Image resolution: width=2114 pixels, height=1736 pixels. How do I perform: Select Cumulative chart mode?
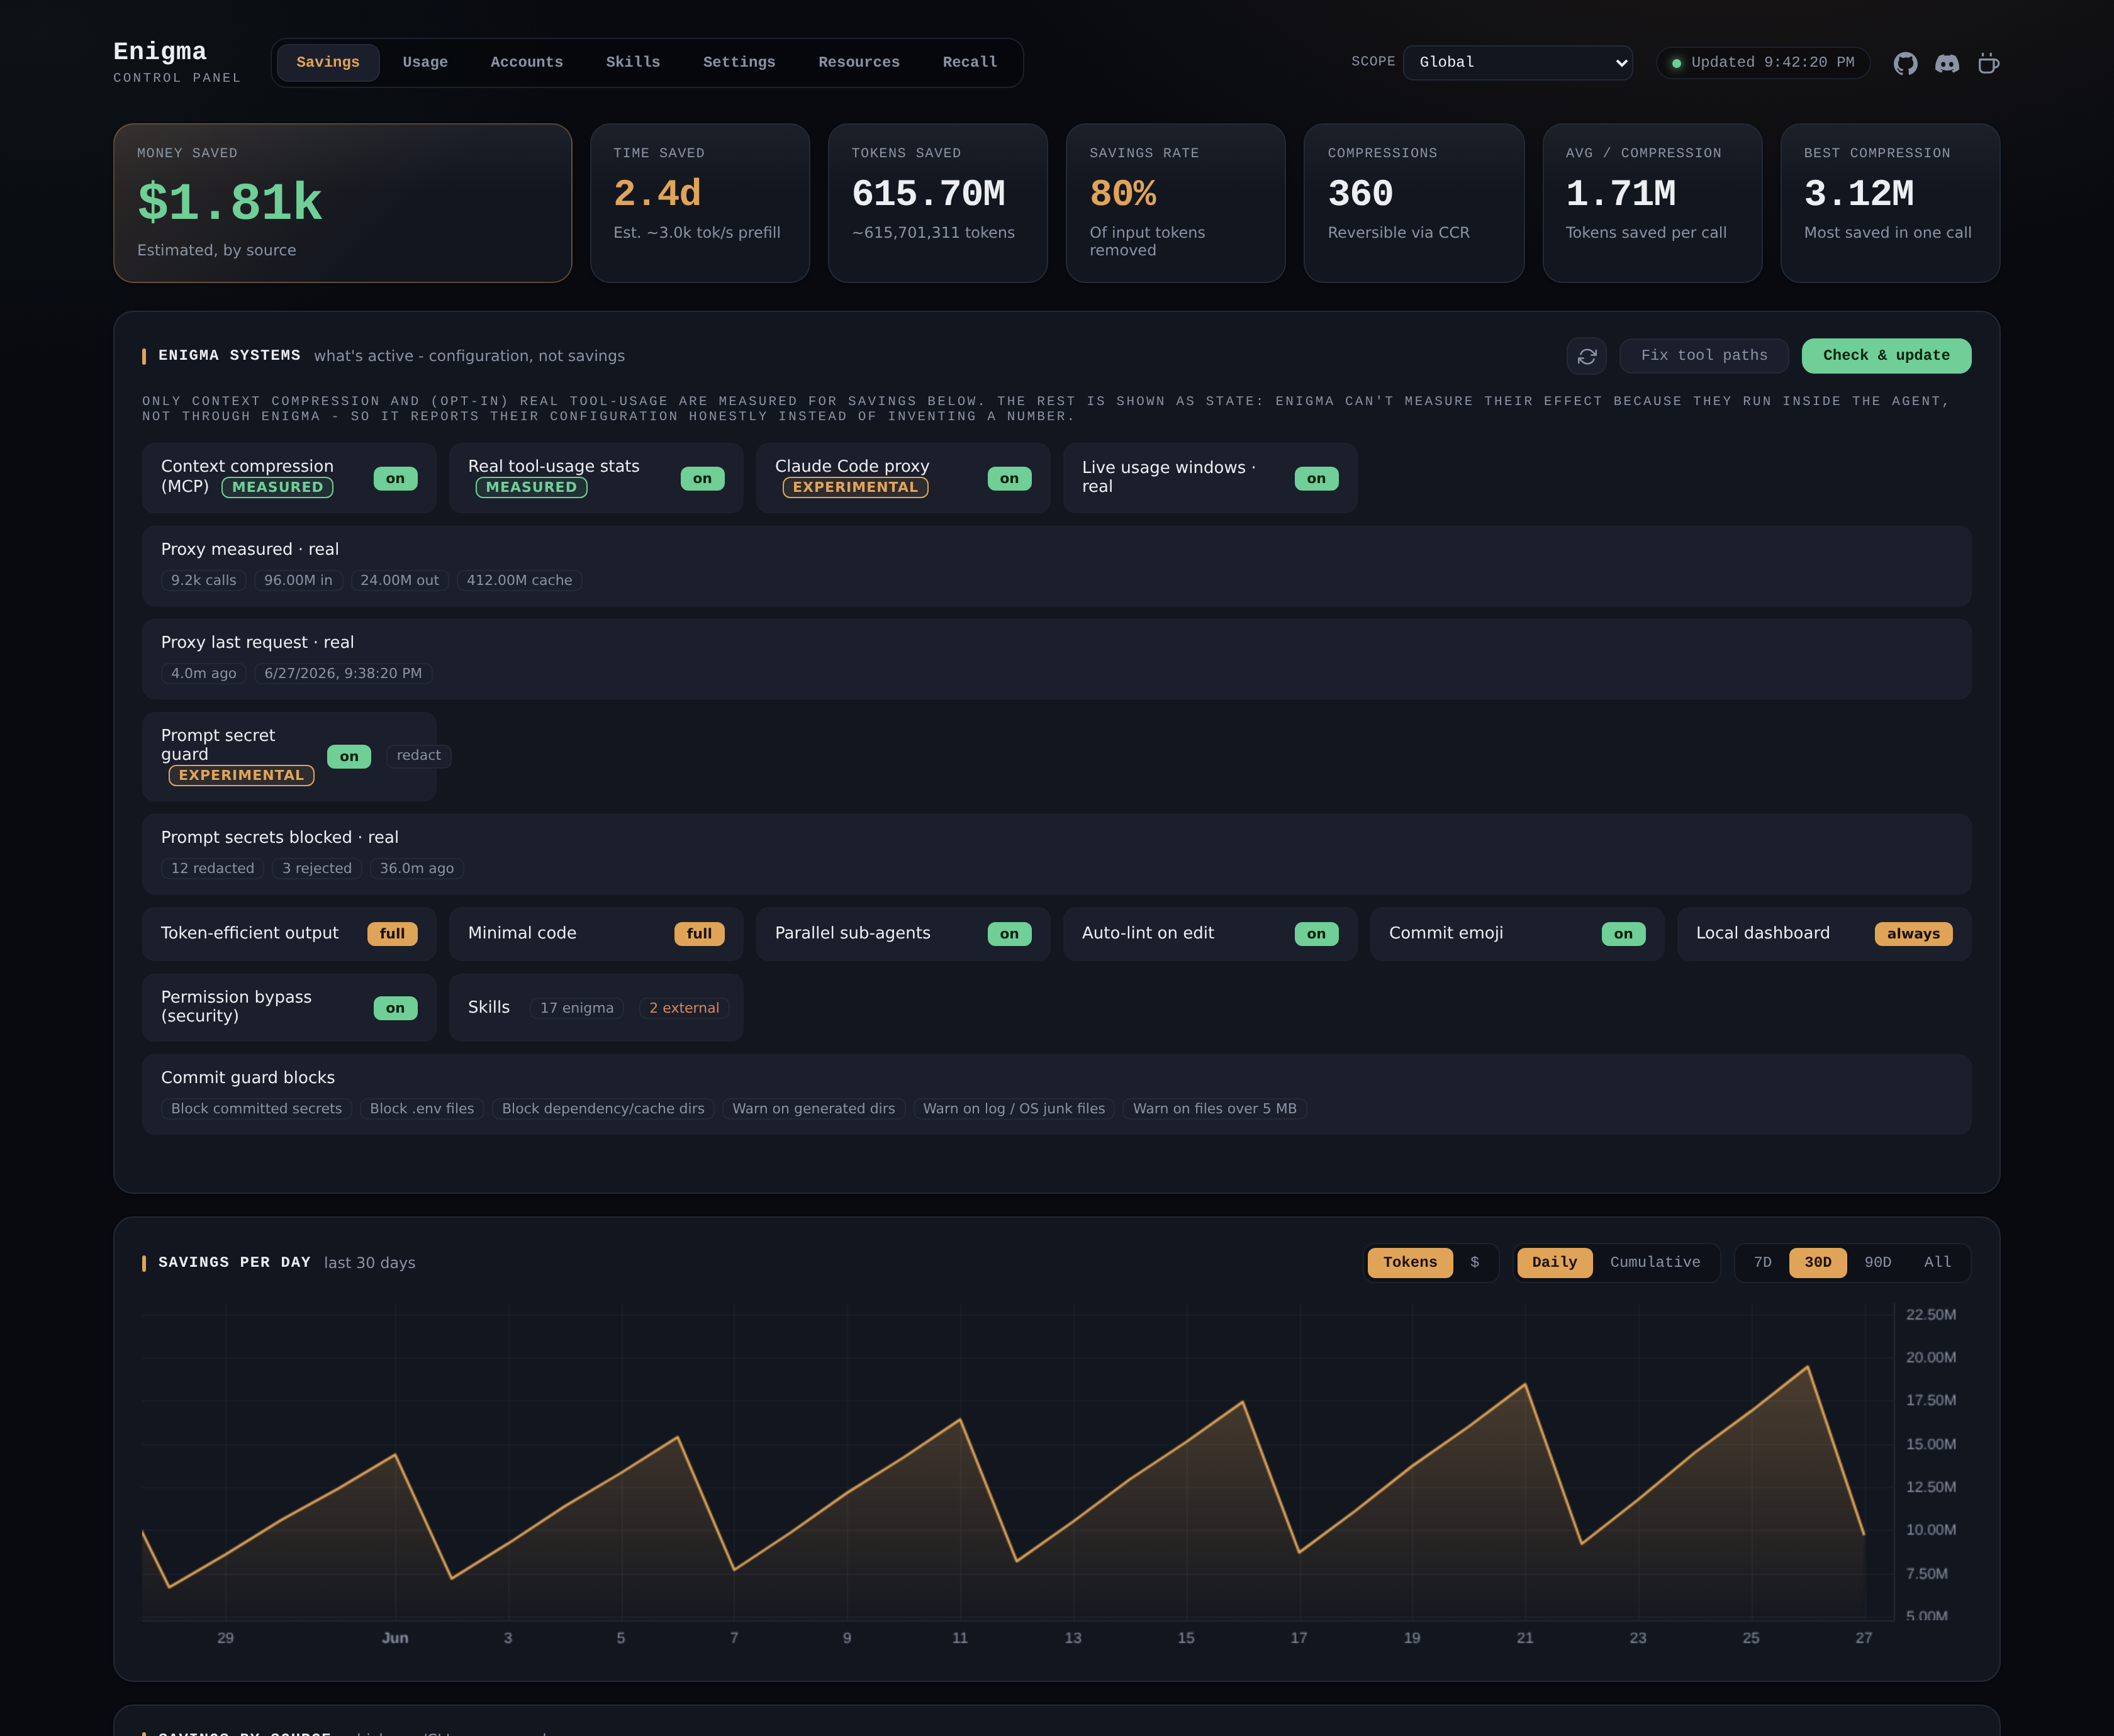click(x=1655, y=1263)
